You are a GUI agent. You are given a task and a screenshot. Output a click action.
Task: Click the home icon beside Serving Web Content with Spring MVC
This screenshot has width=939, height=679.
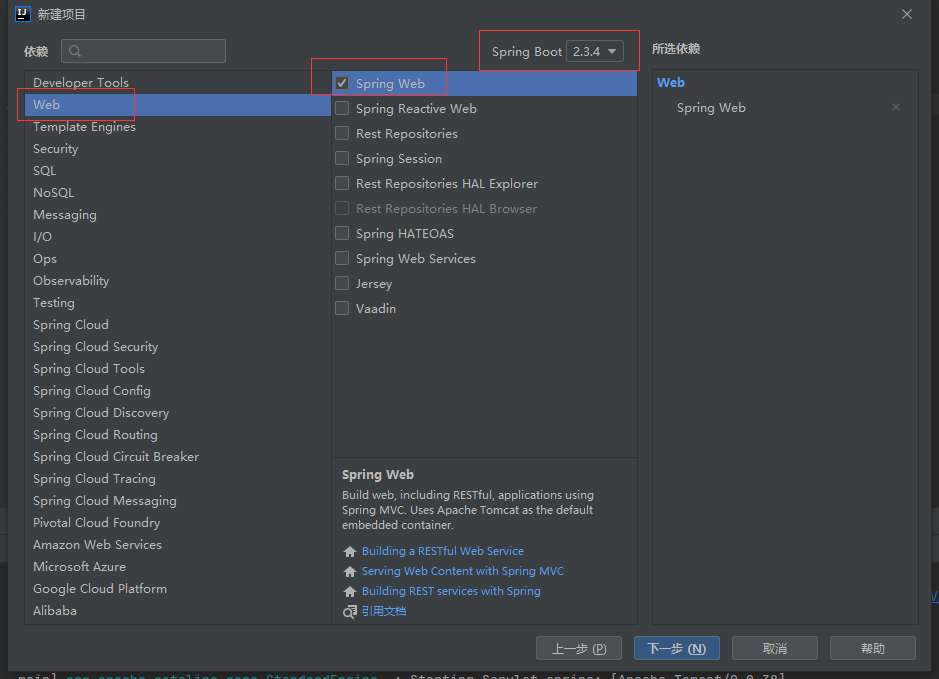(x=350, y=571)
